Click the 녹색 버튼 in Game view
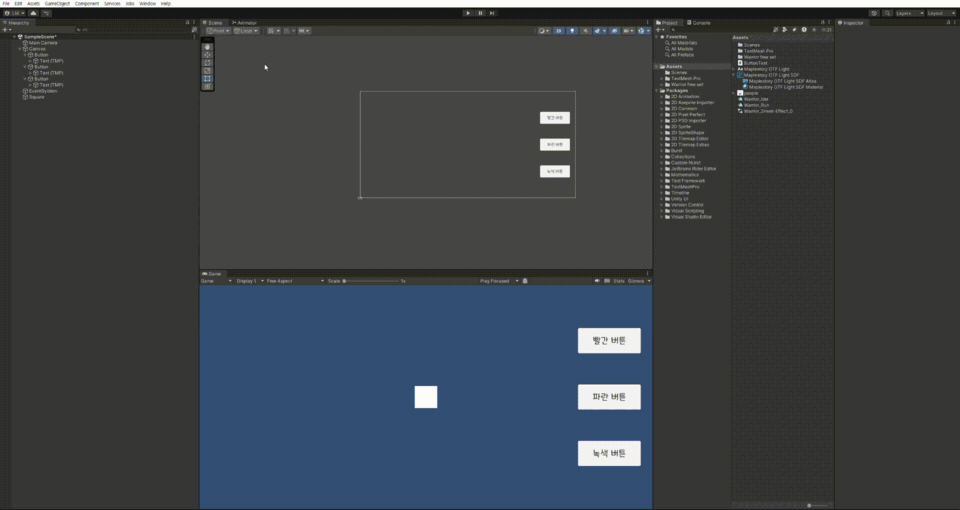Image resolution: width=960 pixels, height=510 pixels. pos(609,454)
